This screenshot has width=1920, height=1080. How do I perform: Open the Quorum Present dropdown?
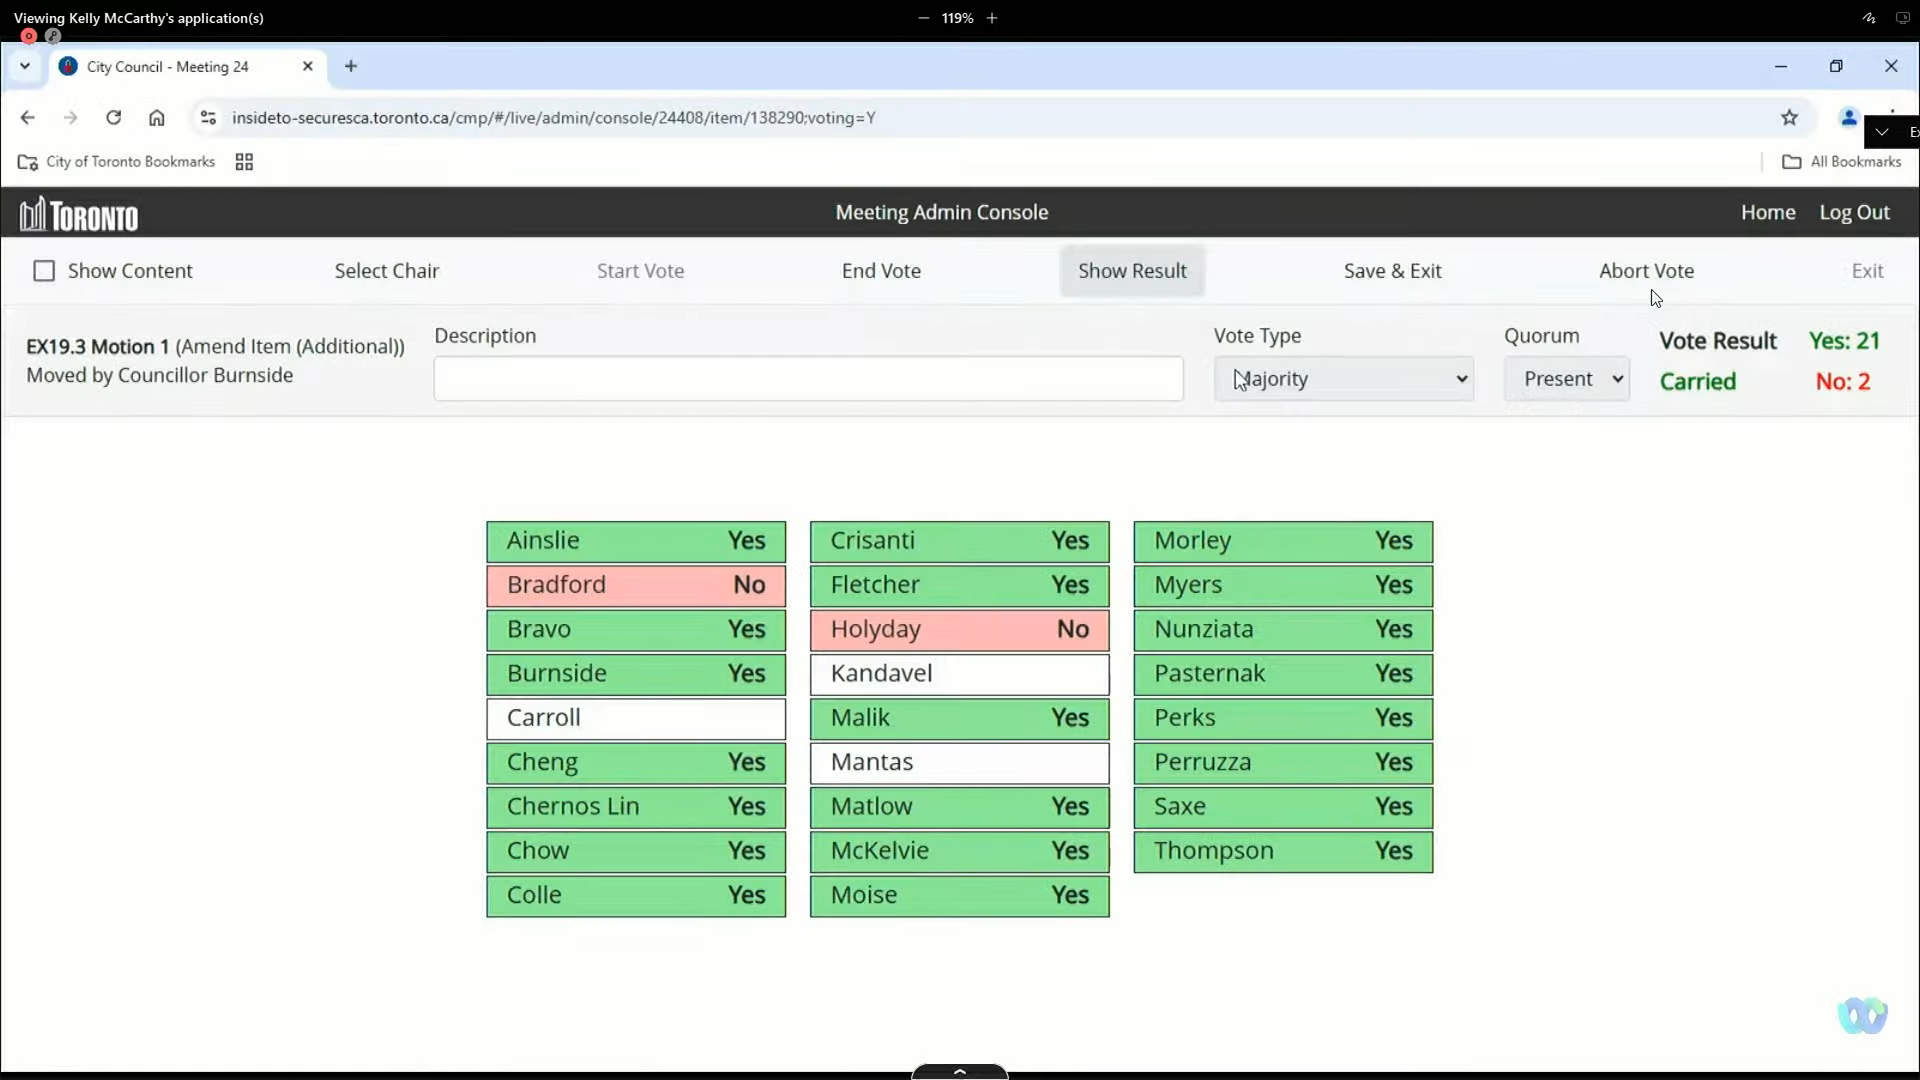pos(1566,379)
